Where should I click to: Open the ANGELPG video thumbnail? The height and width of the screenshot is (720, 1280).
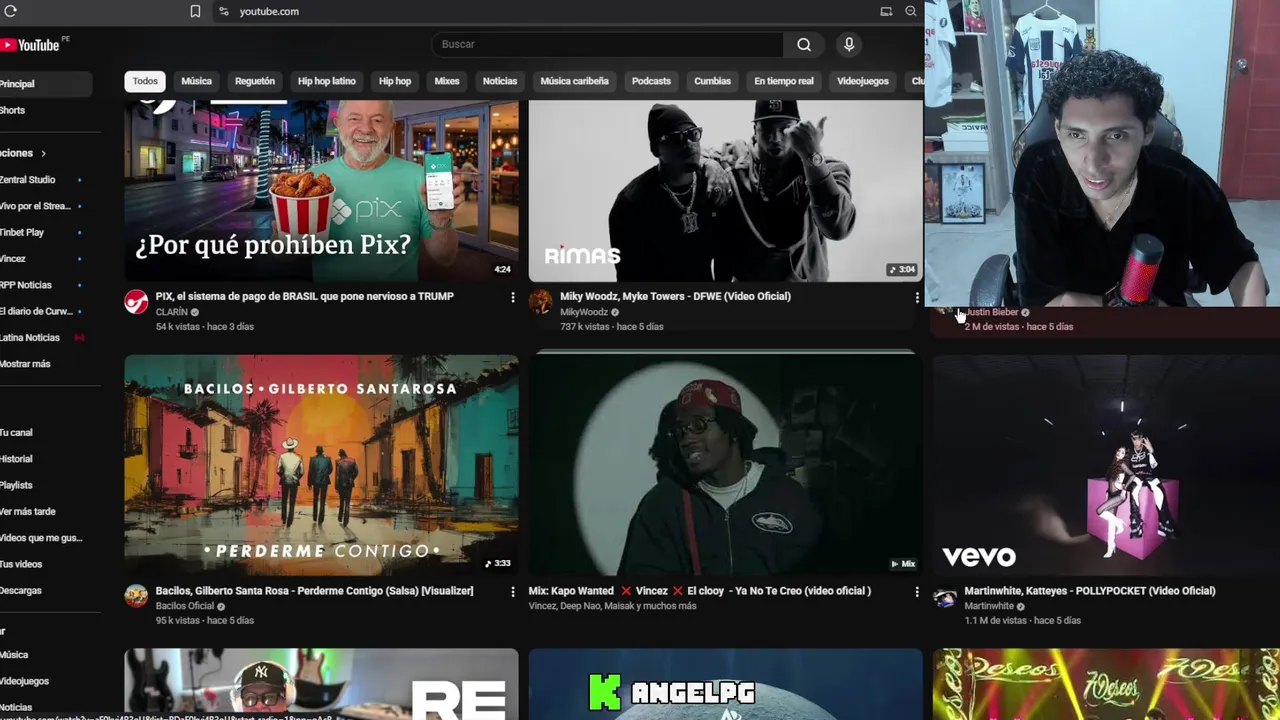point(725,685)
